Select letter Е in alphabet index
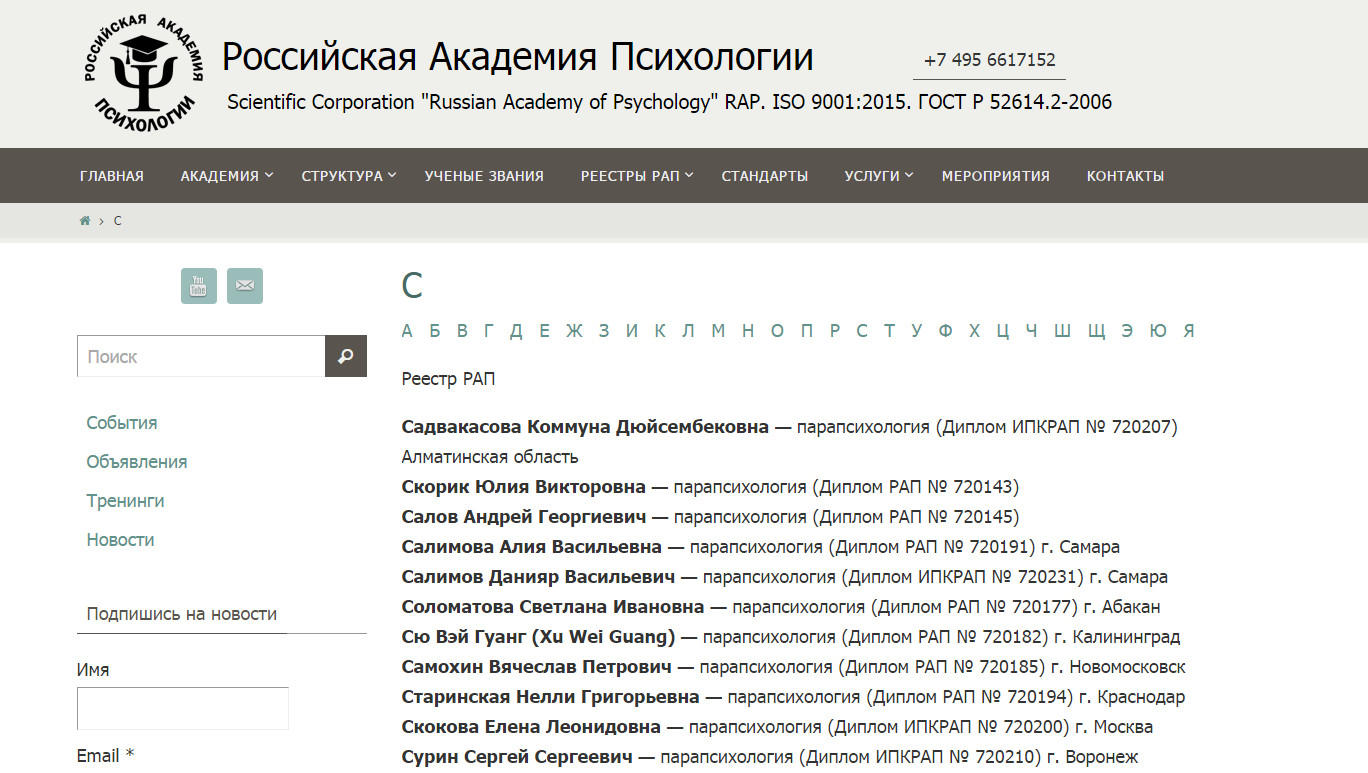Viewport: 1368px width, 773px height. coord(544,331)
